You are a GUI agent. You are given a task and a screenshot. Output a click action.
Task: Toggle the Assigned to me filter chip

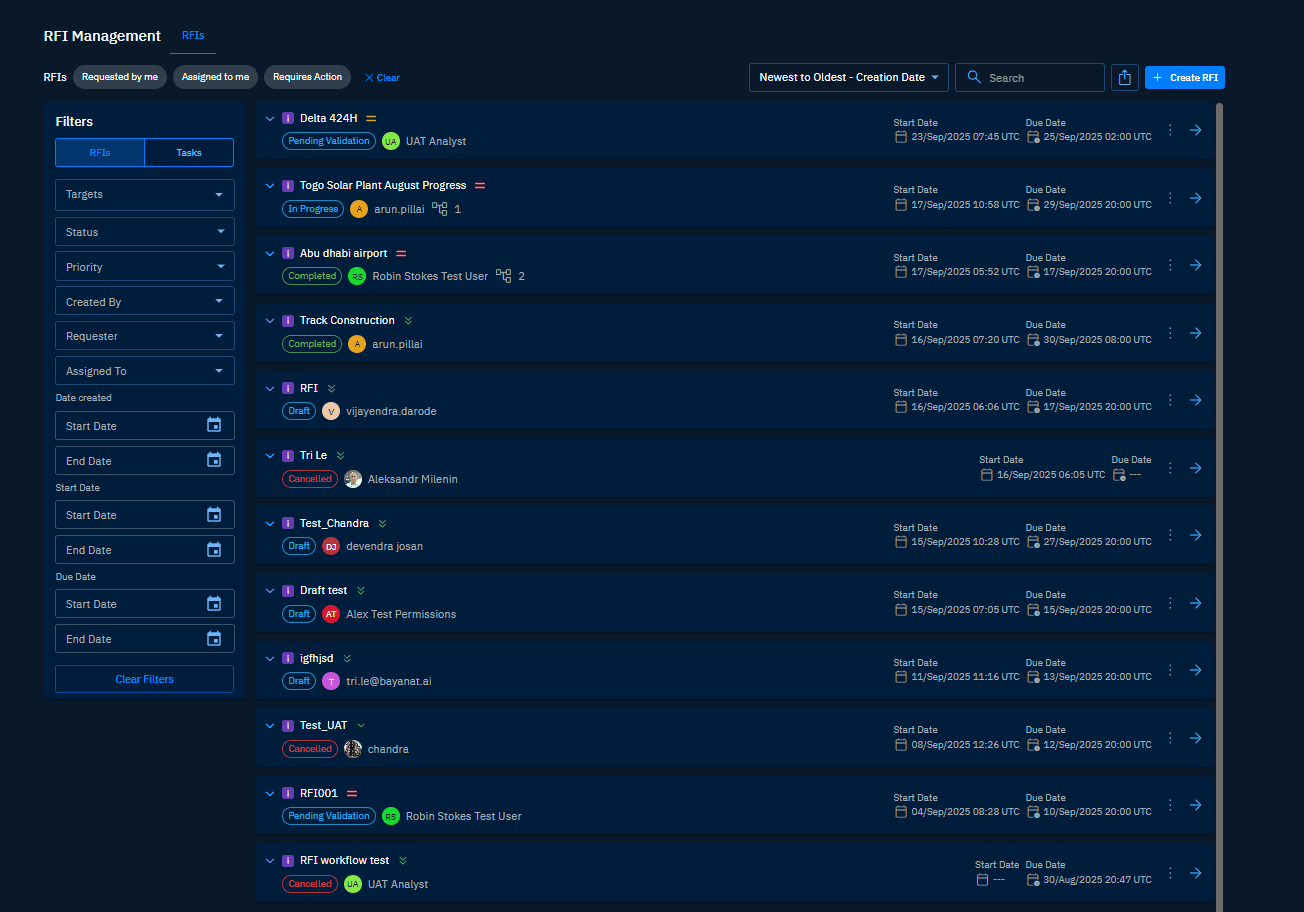[x=215, y=77]
